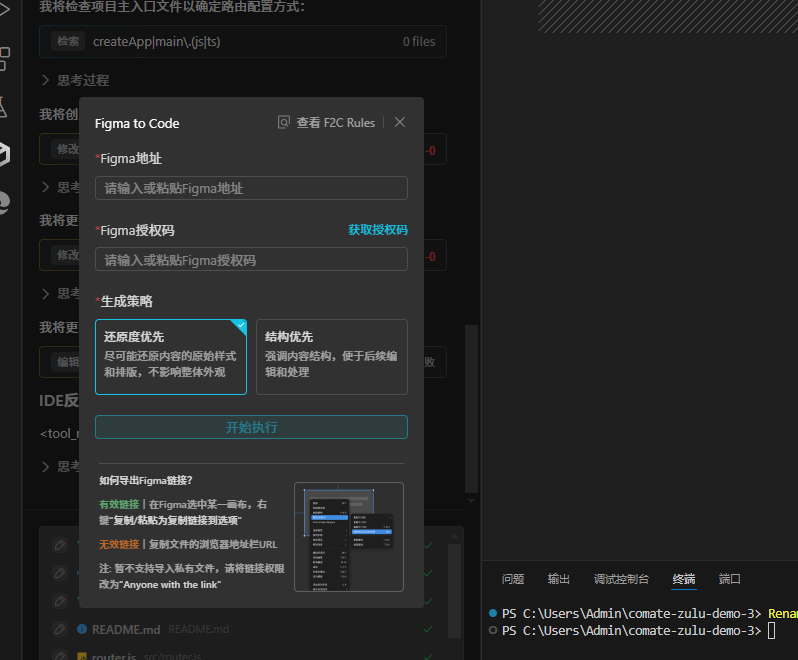Select the 还原度优先 generation strategy

tap(171, 357)
